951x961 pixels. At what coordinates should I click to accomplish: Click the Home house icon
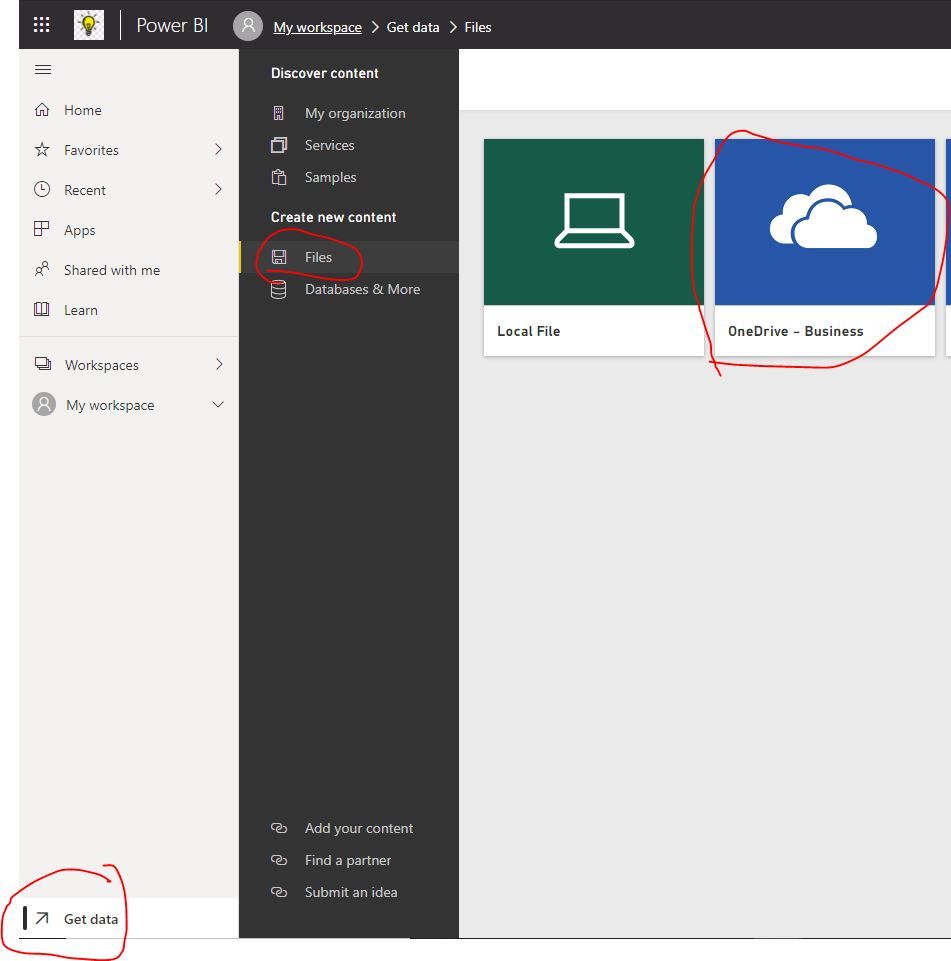pyautogui.click(x=42, y=110)
